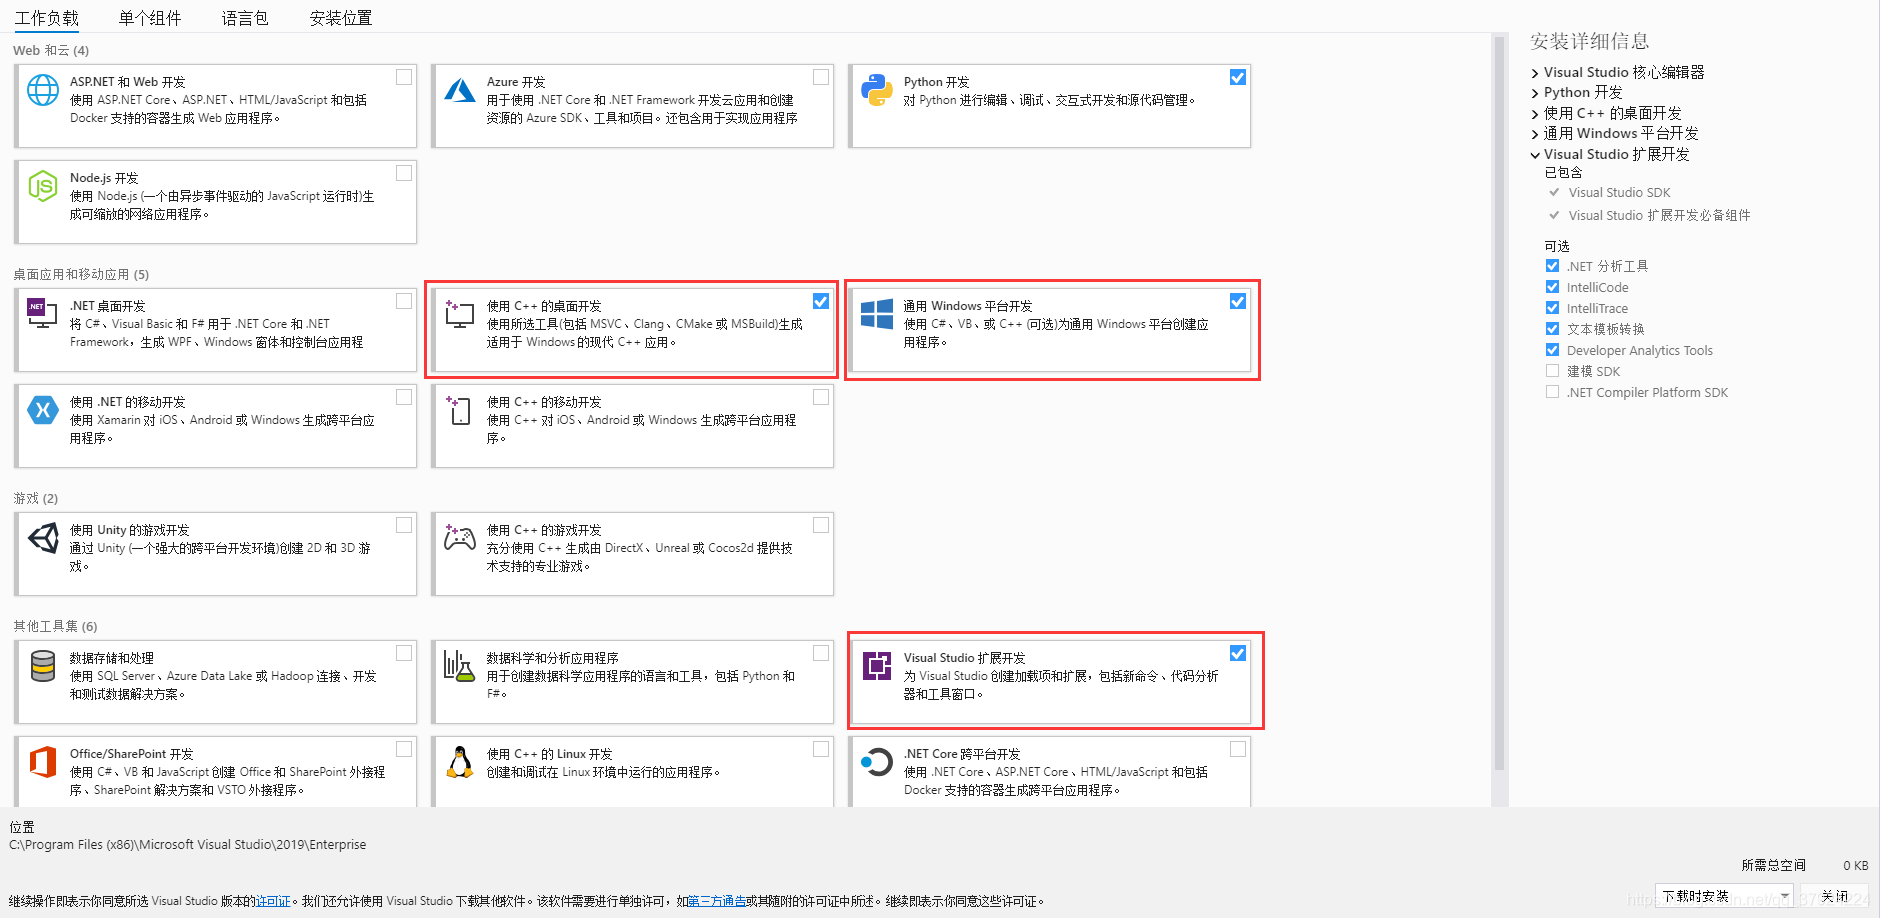This screenshot has width=1880, height=918.
Task: Expand 通用 Windows 平台开发 details node
Action: coord(1535,134)
